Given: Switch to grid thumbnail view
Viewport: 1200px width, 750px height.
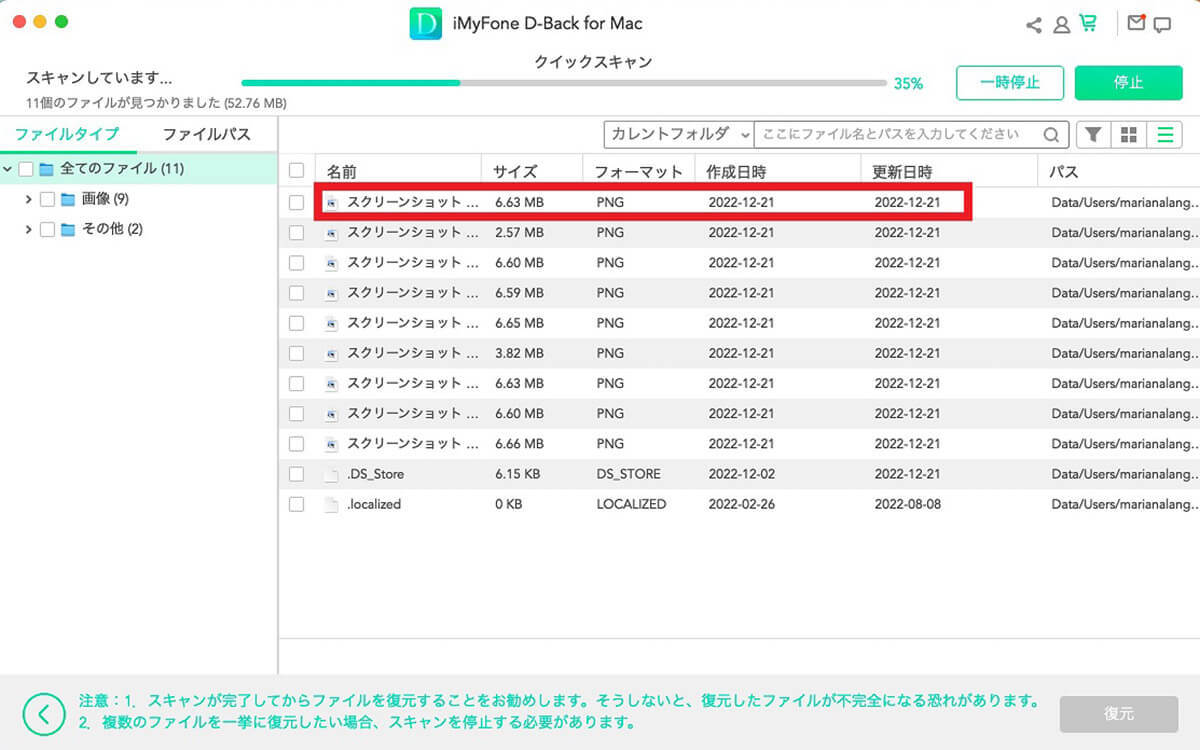Looking at the screenshot, I should pyautogui.click(x=1129, y=134).
